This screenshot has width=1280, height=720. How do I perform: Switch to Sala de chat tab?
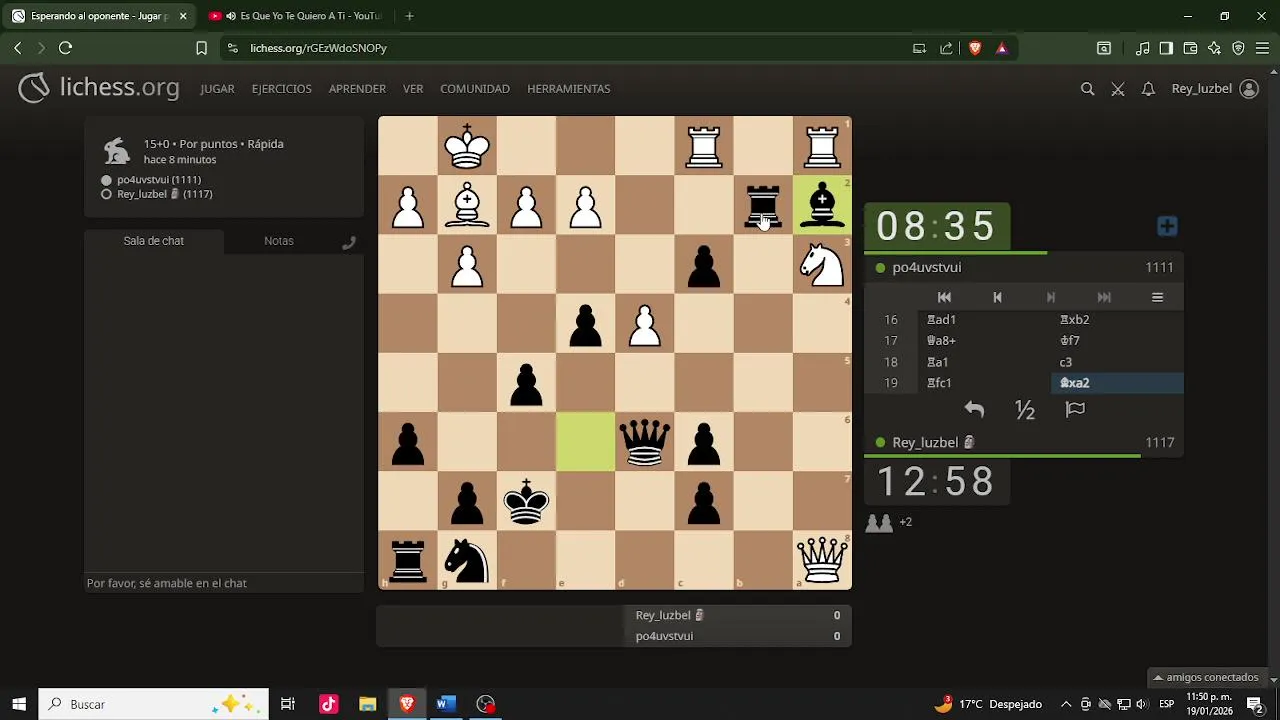tap(154, 241)
